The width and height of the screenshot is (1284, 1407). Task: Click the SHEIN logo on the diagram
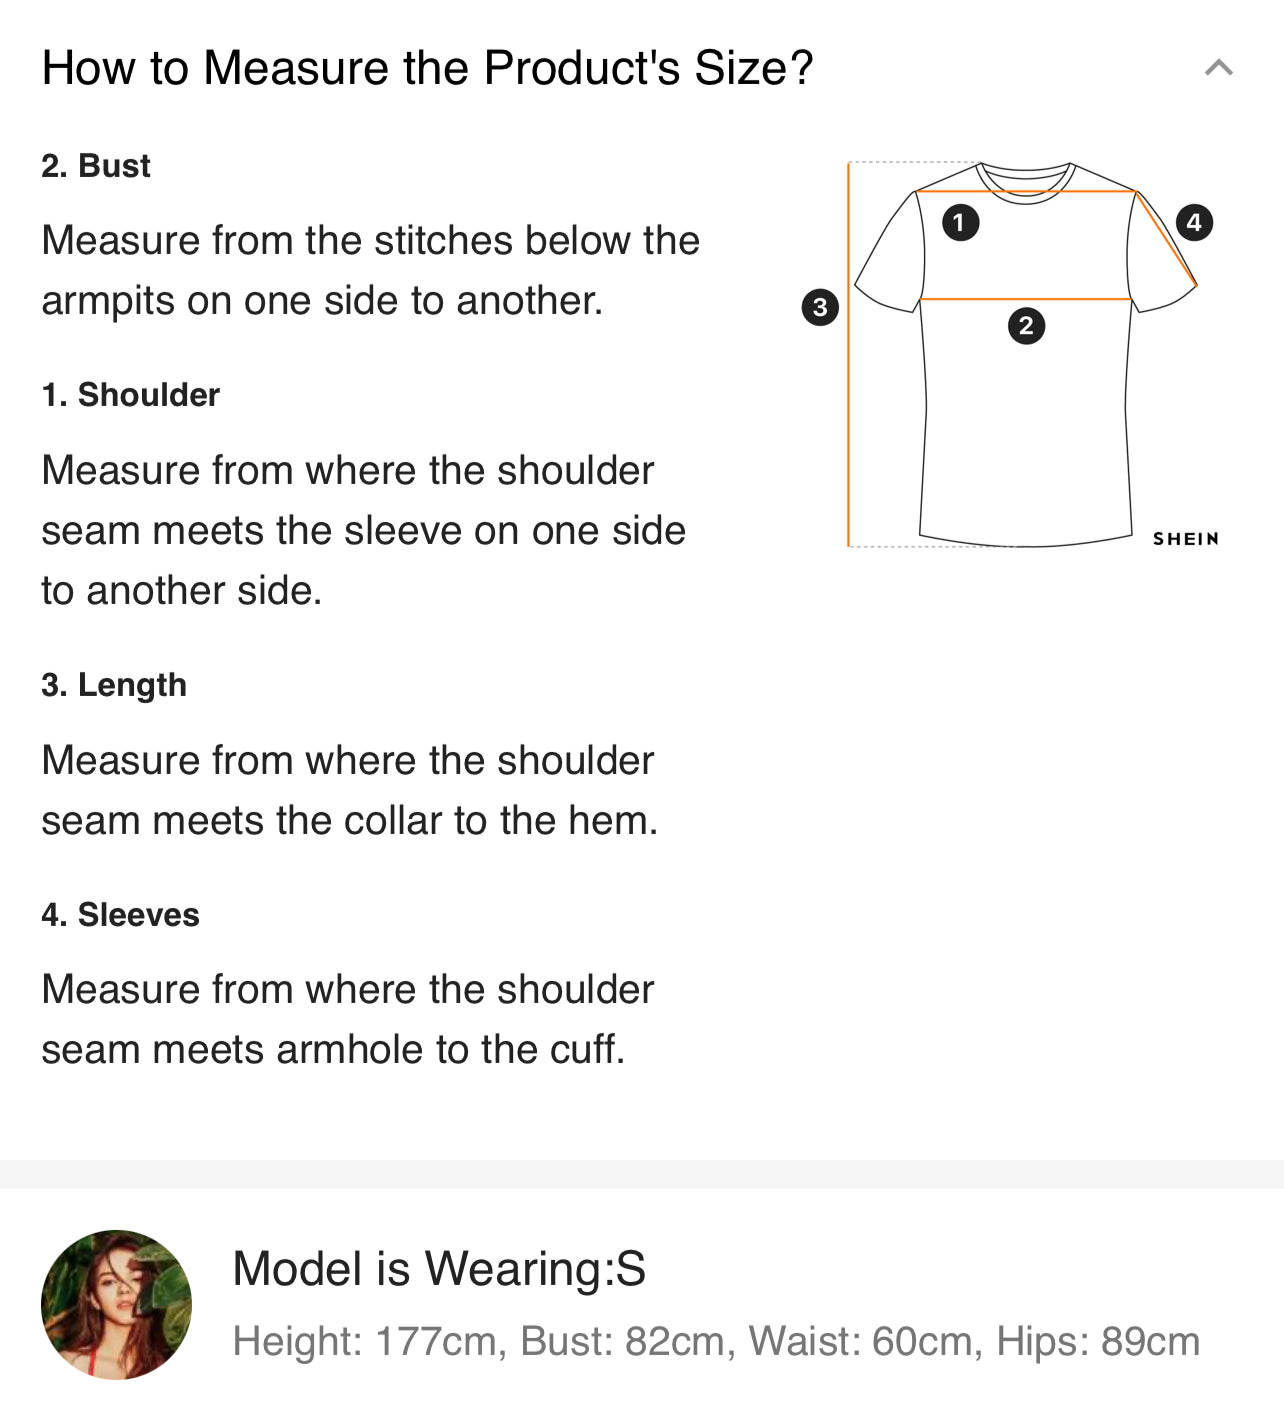[x=1186, y=539]
